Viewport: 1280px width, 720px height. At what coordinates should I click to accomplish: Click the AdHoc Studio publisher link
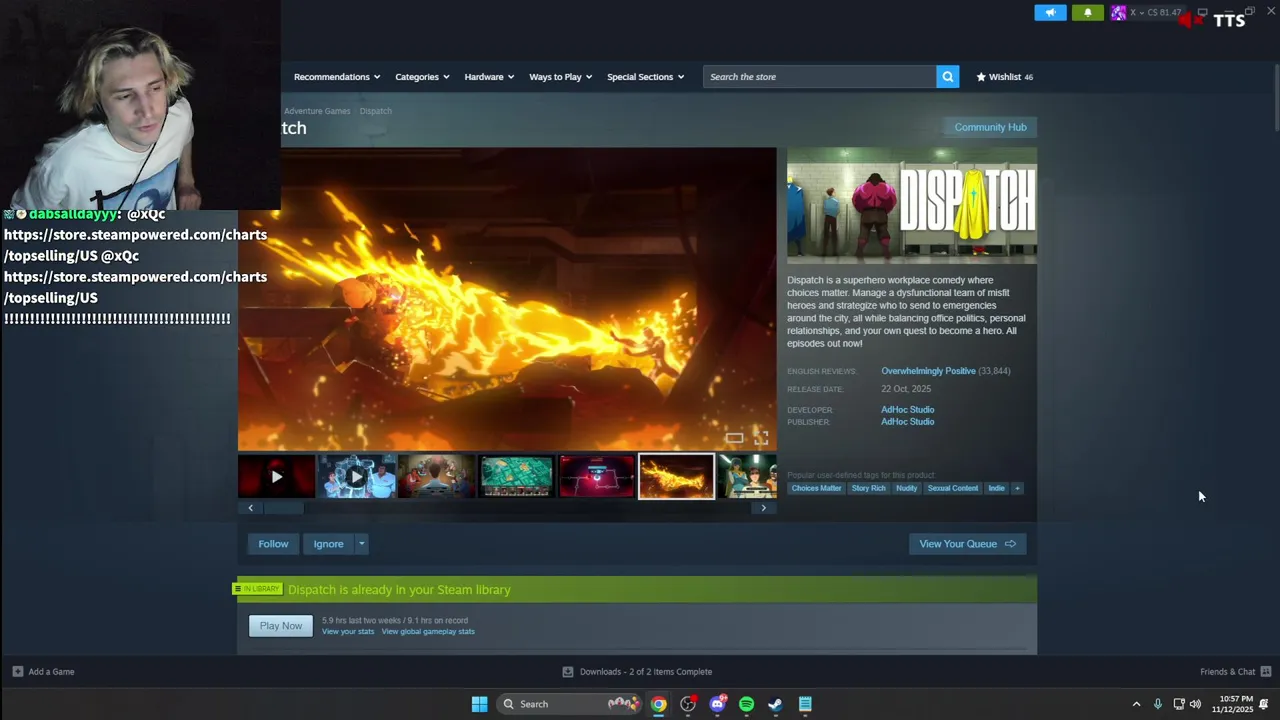pyautogui.click(x=907, y=422)
